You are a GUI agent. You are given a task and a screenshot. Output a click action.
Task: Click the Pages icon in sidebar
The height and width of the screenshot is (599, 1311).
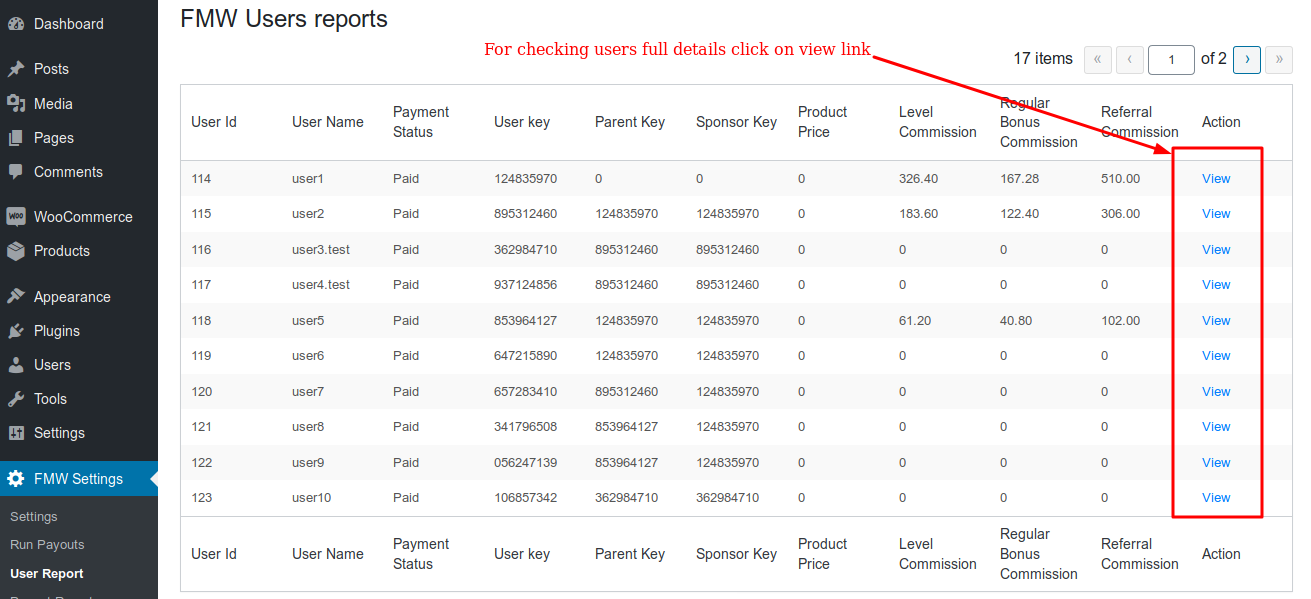pyautogui.click(x=16, y=138)
